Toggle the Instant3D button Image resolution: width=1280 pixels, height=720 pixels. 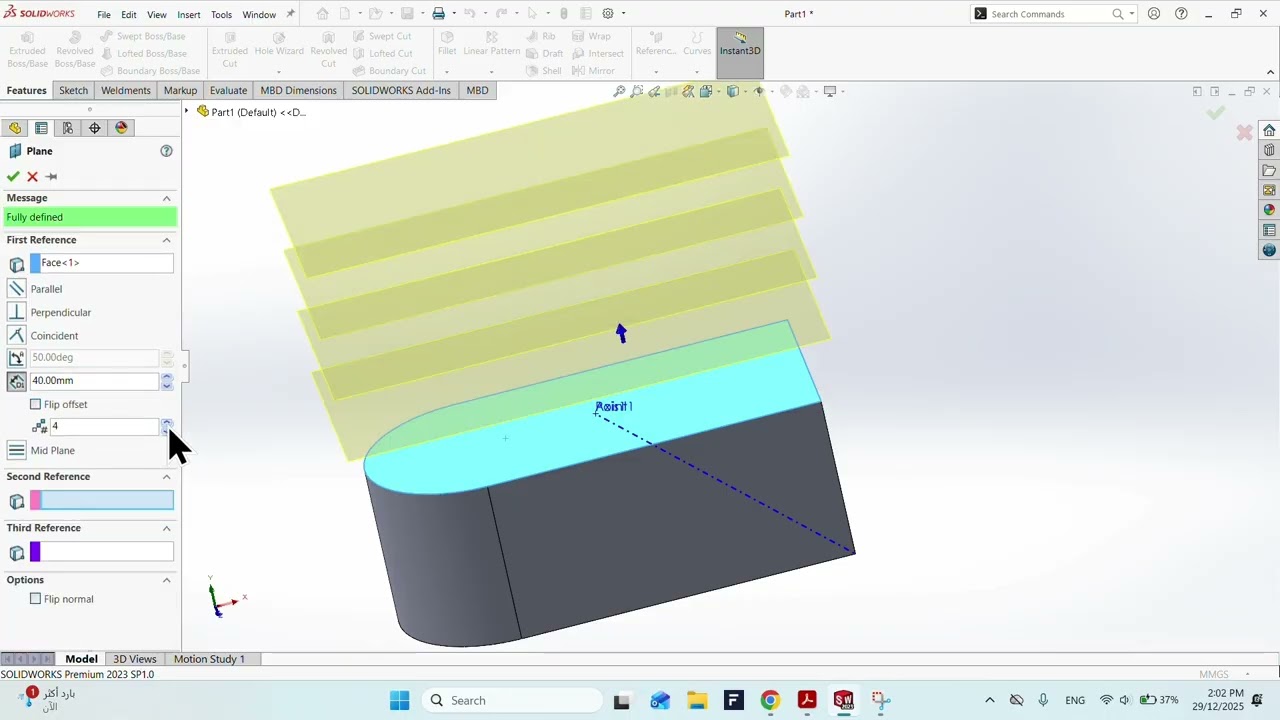[x=740, y=53]
